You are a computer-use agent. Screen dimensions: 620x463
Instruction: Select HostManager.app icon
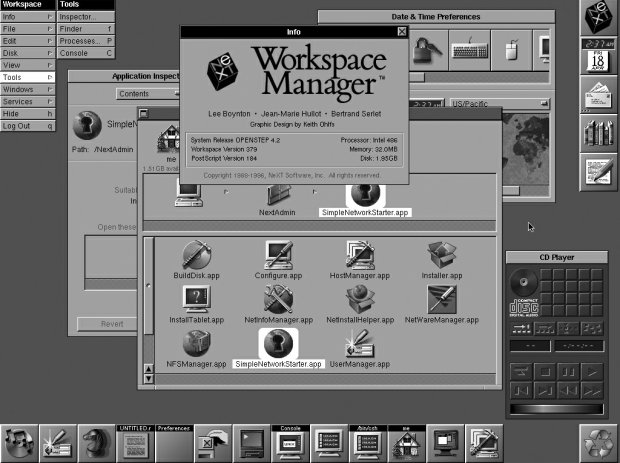click(x=360, y=255)
